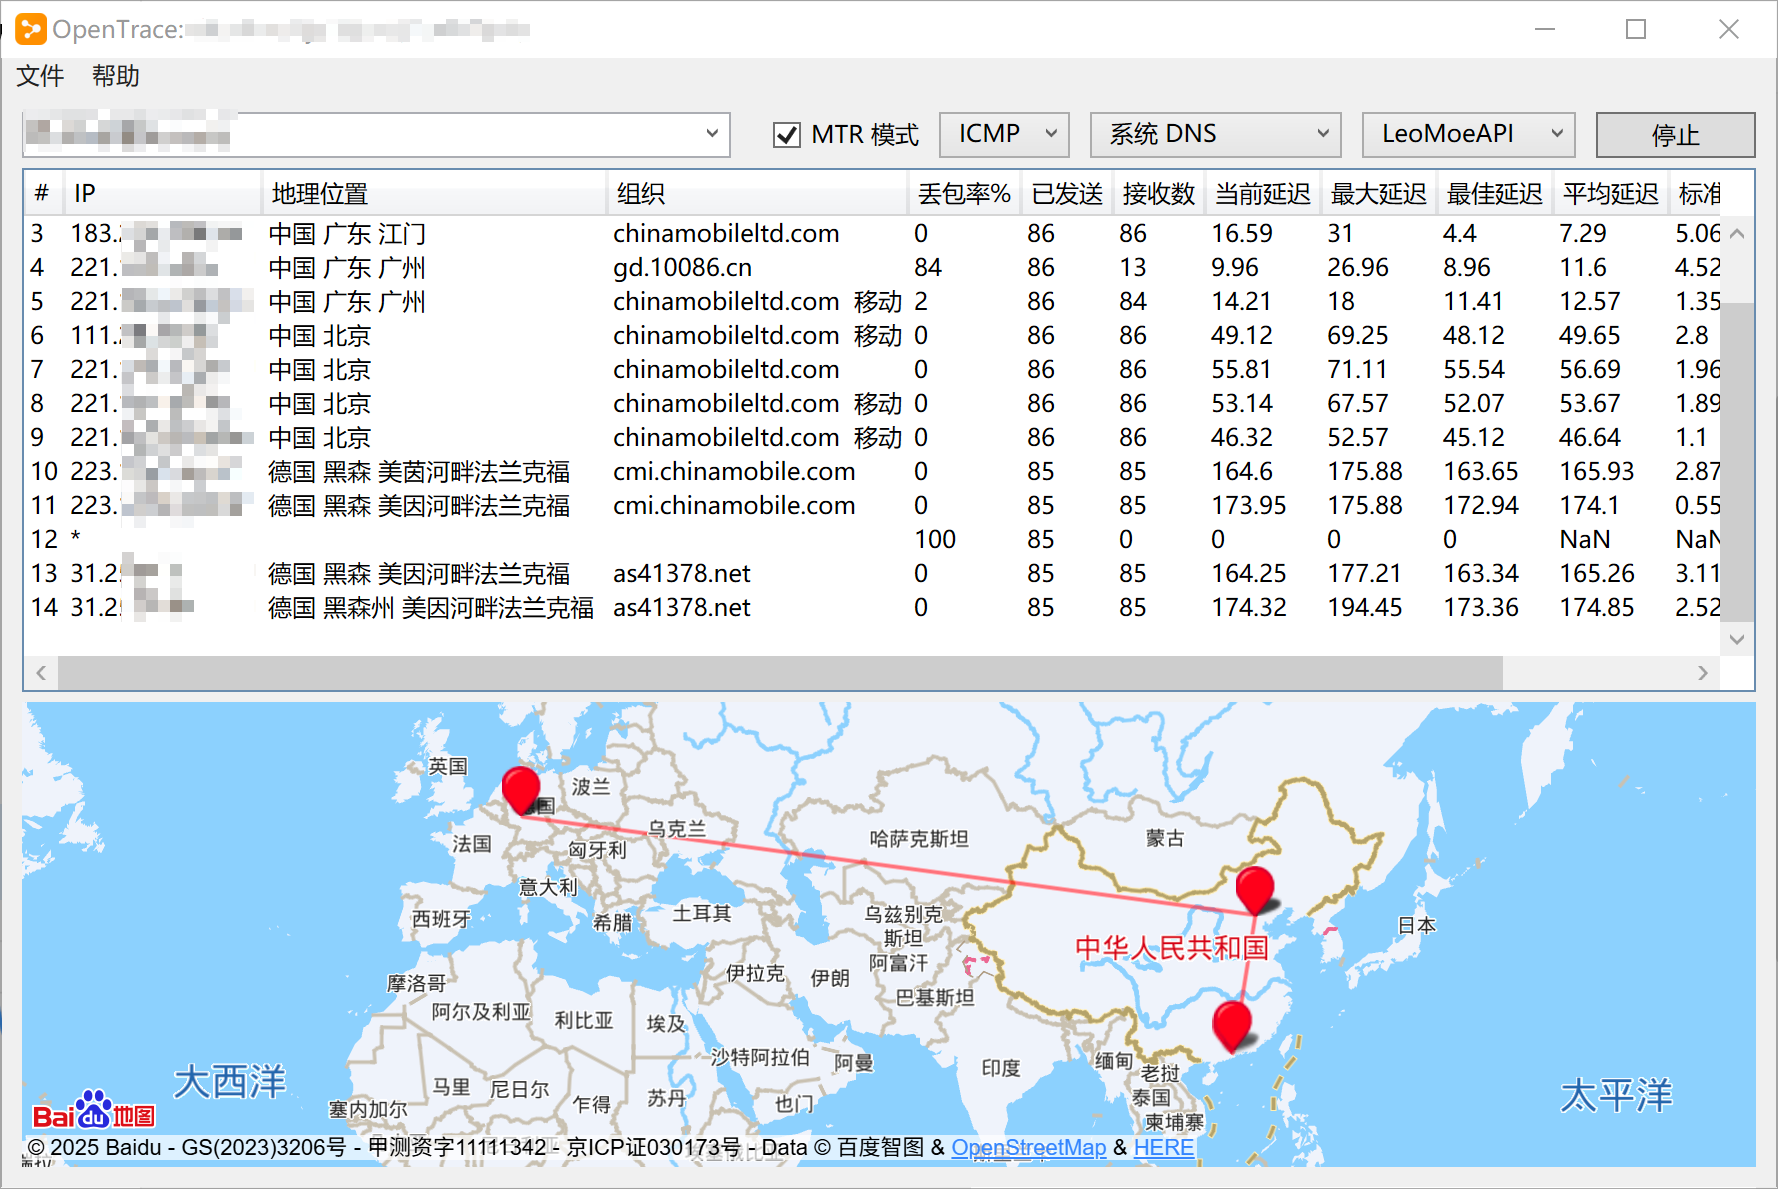Screen dimensions: 1778x1189
Task: Click the horizontal scrollbar right arrow
Action: 1702,673
